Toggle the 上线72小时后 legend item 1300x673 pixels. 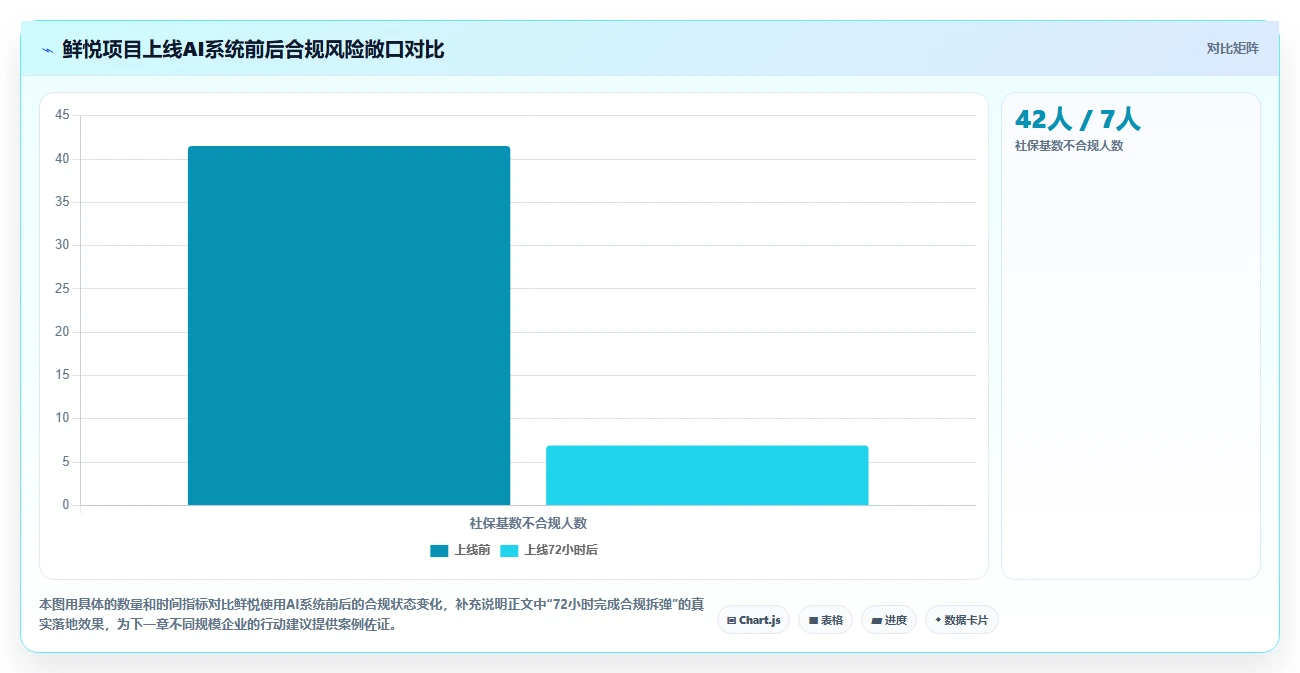tap(549, 550)
